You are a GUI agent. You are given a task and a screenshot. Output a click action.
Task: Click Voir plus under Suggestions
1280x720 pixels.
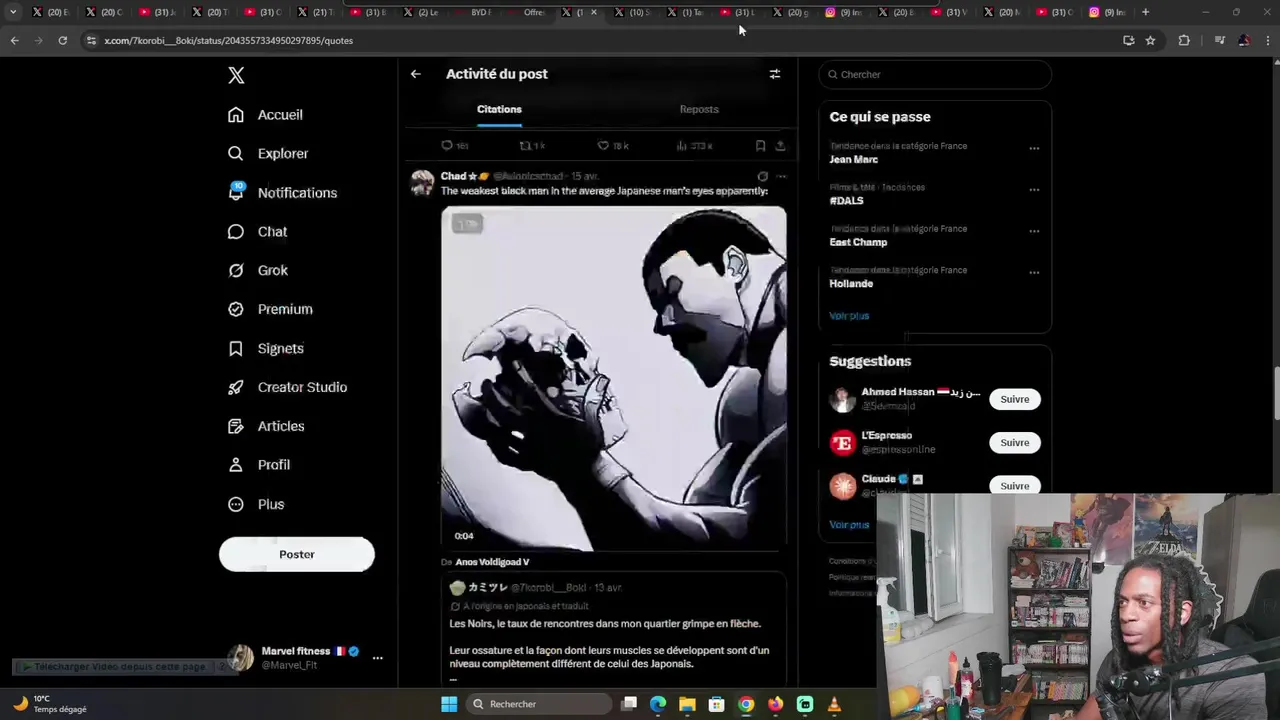(849, 525)
